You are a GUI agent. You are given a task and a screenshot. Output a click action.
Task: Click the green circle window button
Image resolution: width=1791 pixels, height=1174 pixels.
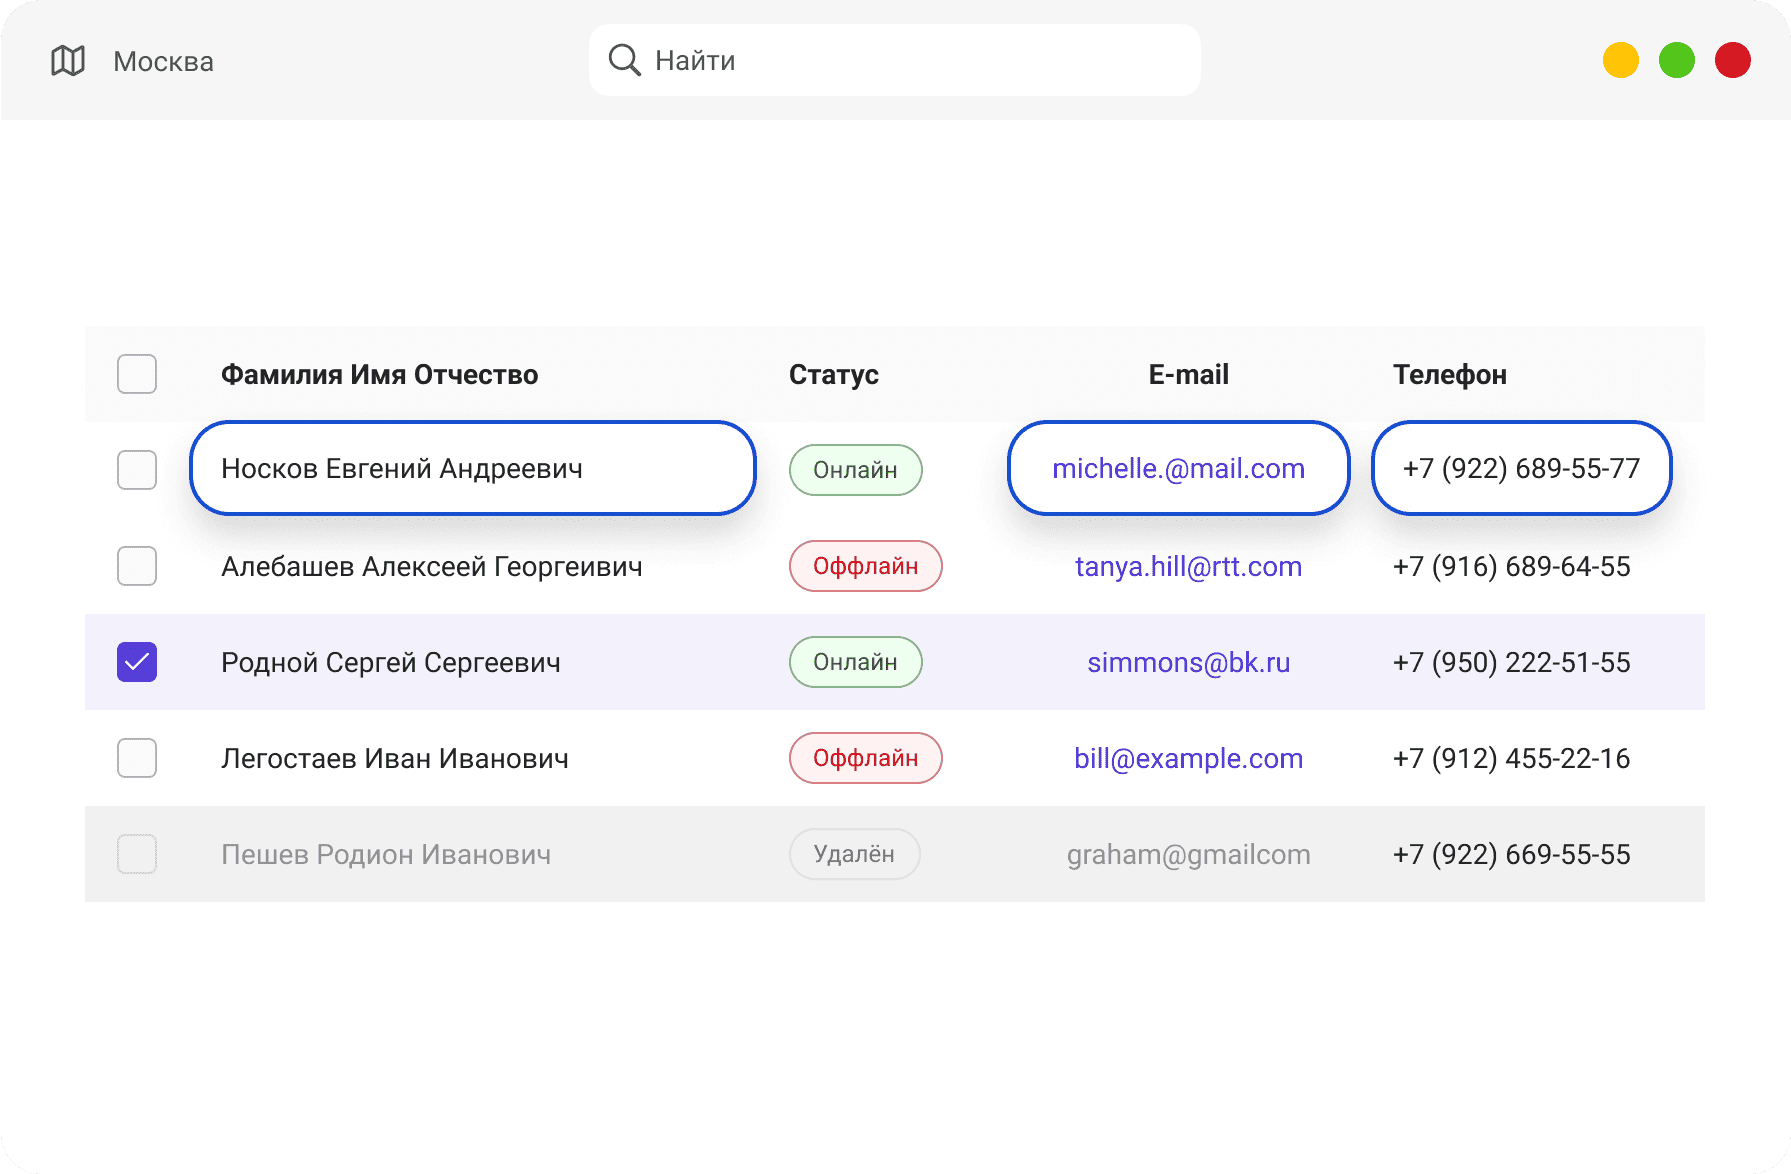(x=1677, y=60)
